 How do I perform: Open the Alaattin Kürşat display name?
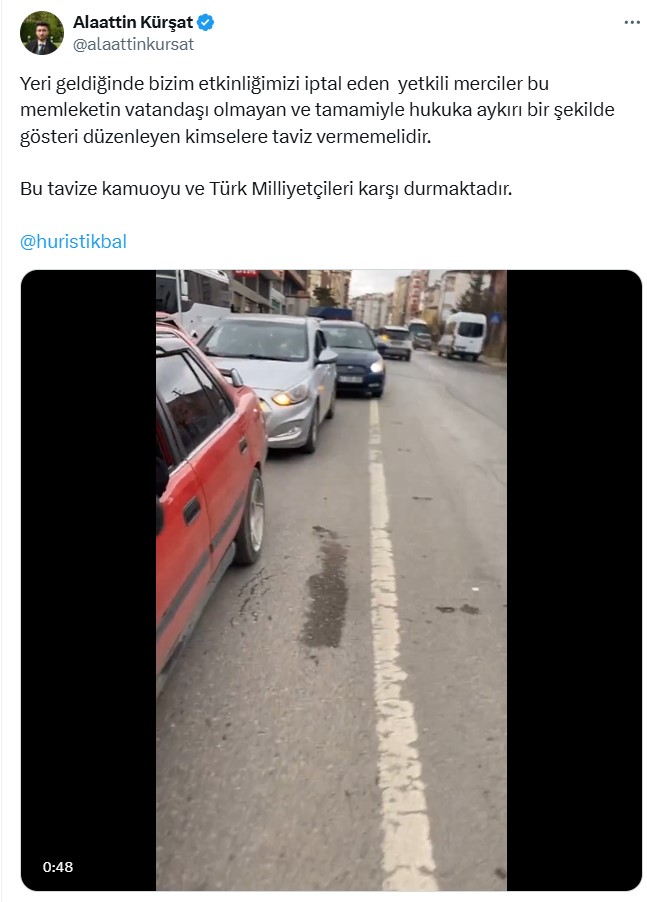(x=133, y=22)
